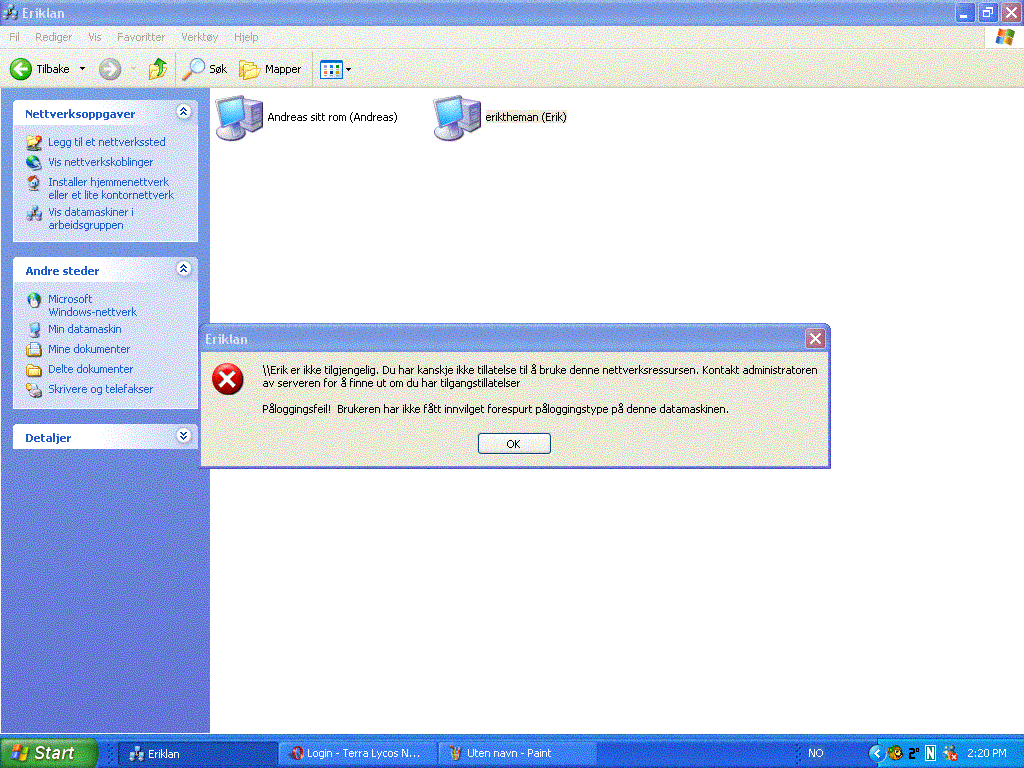Expand hidden tray icons arrow

(876, 753)
